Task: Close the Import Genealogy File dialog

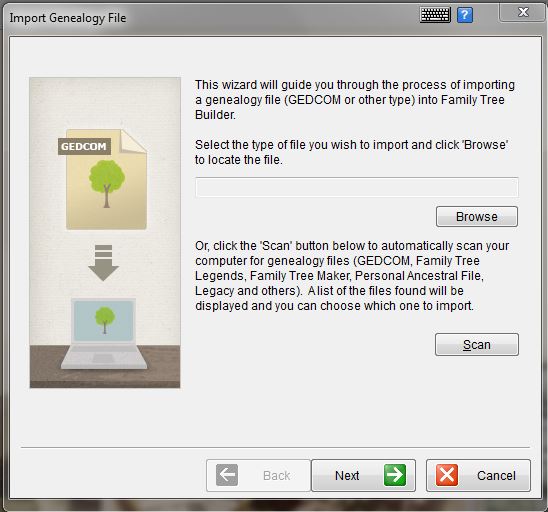Action: coord(523,12)
